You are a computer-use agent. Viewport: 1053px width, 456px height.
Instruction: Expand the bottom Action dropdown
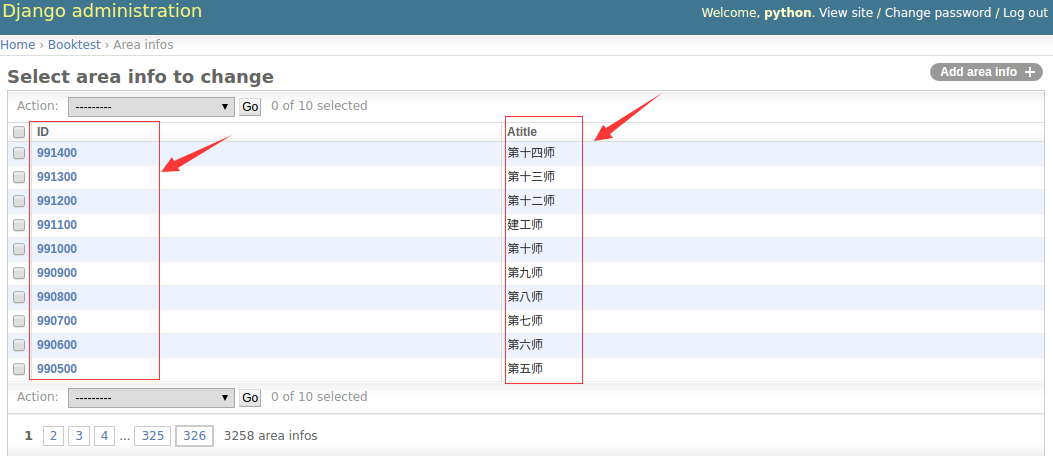150,397
